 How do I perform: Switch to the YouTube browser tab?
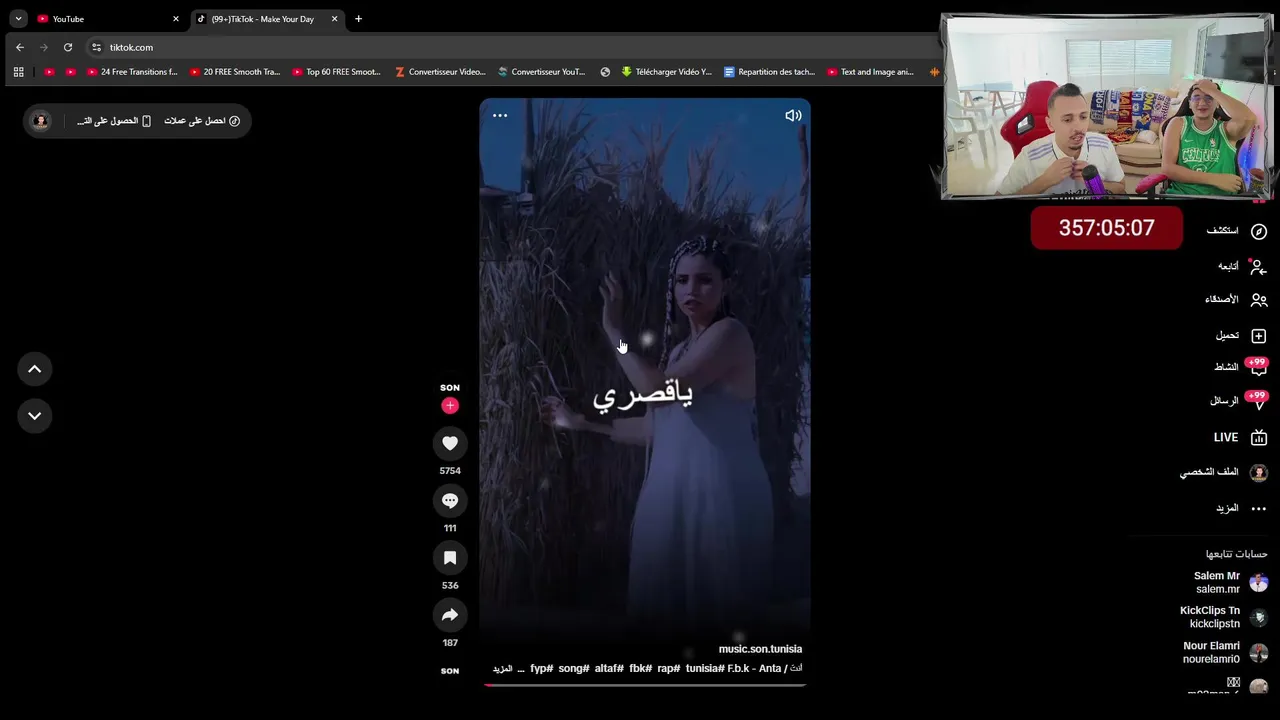(x=105, y=19)
